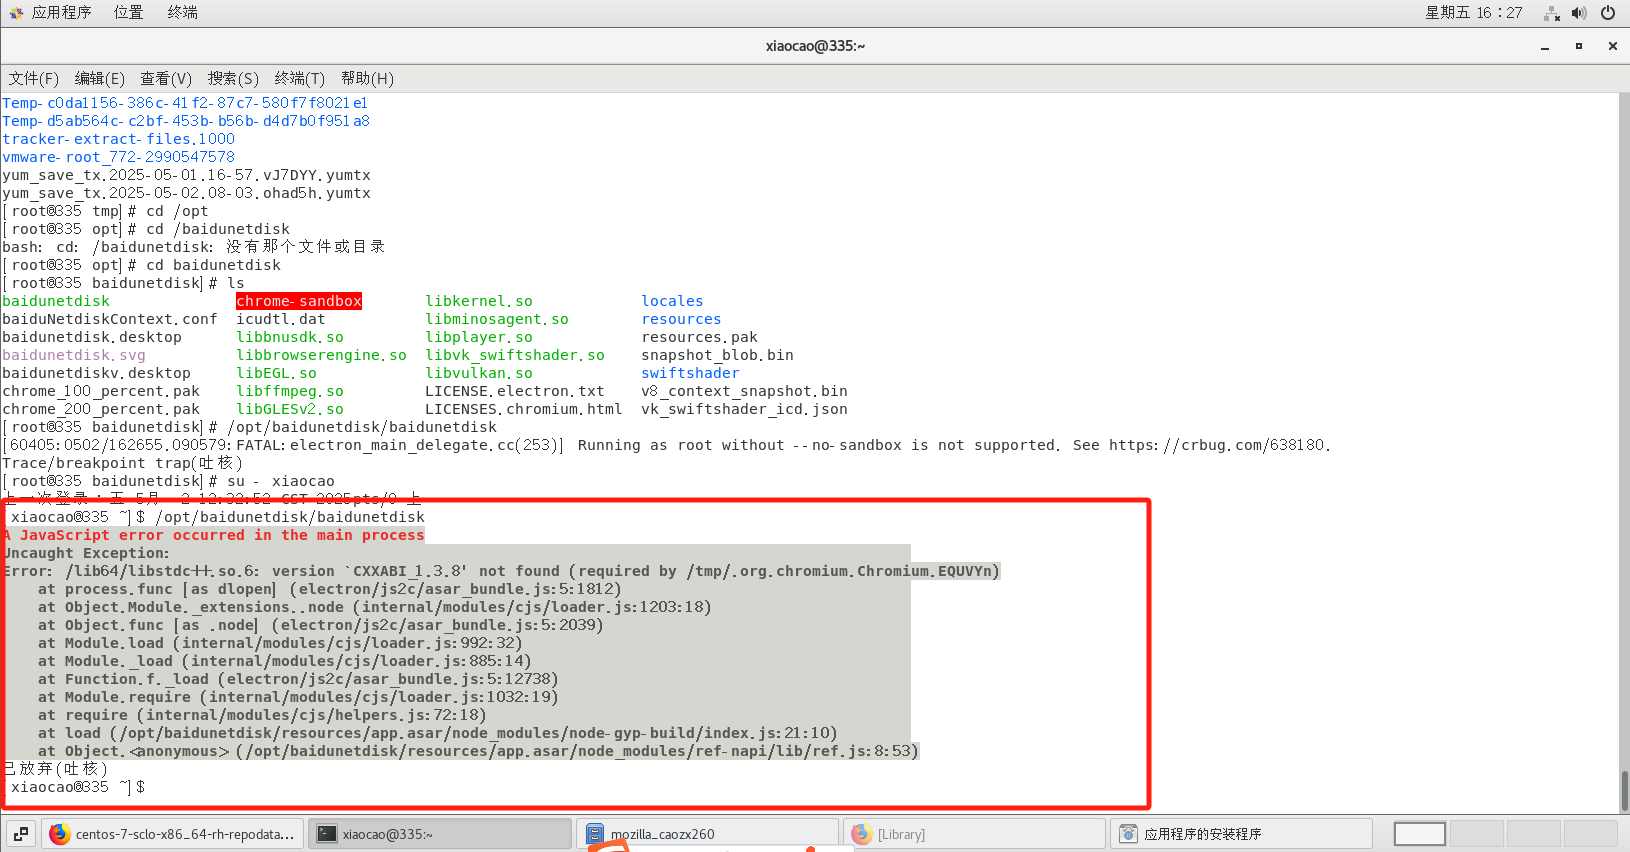Click the https://crbug.com/638180 URL text
Image resolution: width=1630 pixels, height=852 pixels.
coord(1216,445)
